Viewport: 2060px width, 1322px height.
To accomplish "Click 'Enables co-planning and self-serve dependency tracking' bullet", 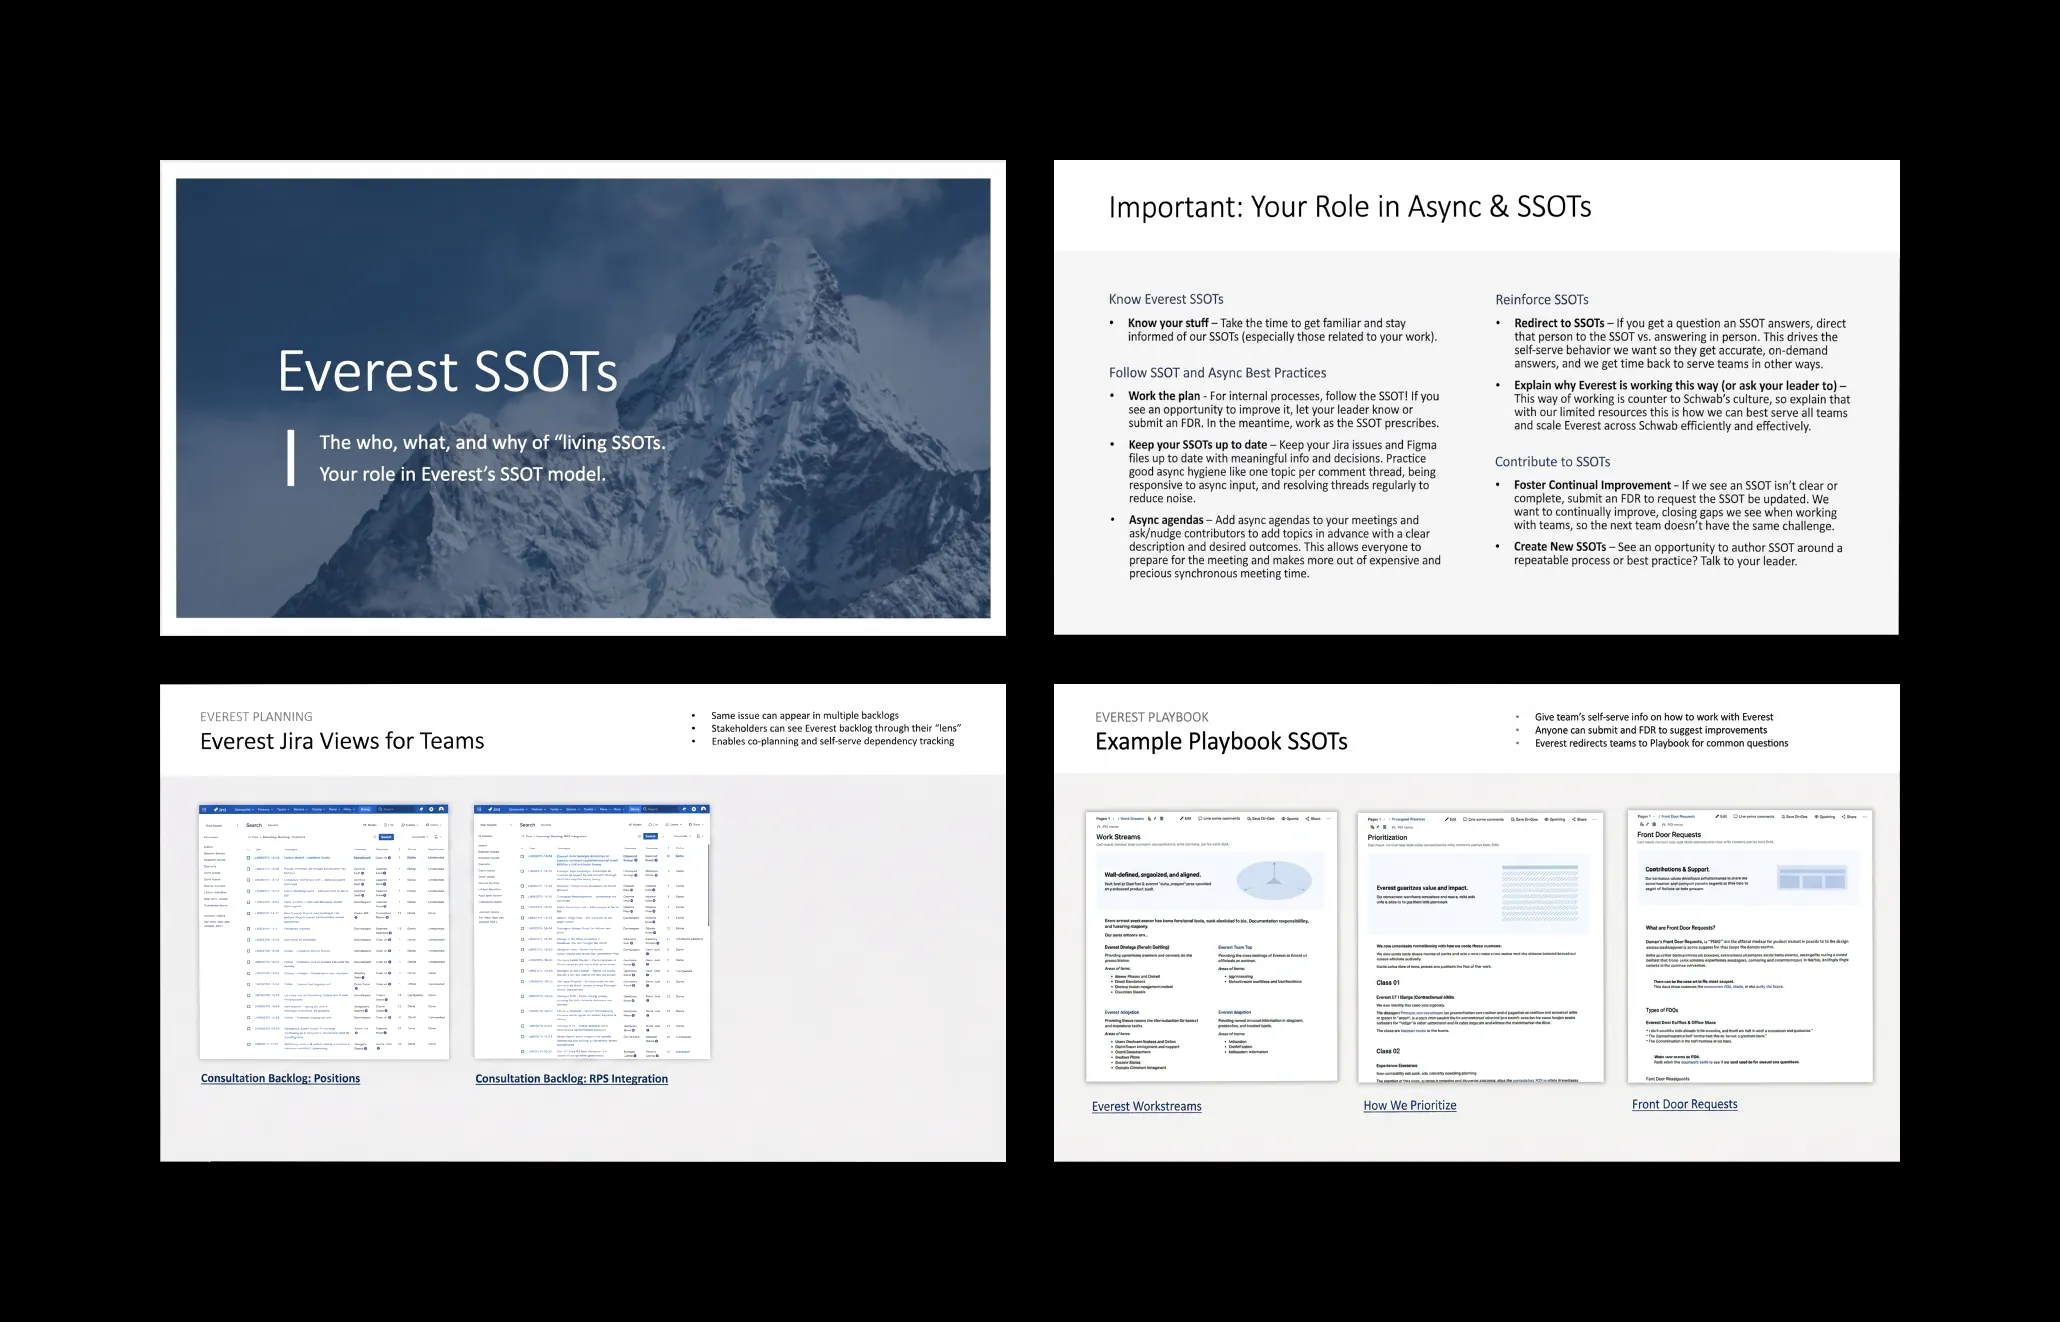I will coord(833,741).
